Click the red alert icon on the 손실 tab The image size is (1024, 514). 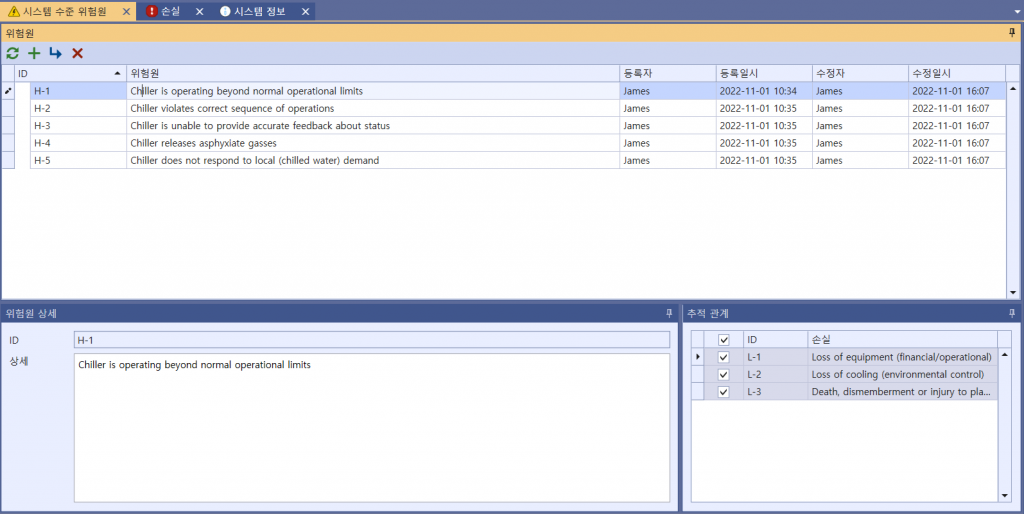pos(152,11)
